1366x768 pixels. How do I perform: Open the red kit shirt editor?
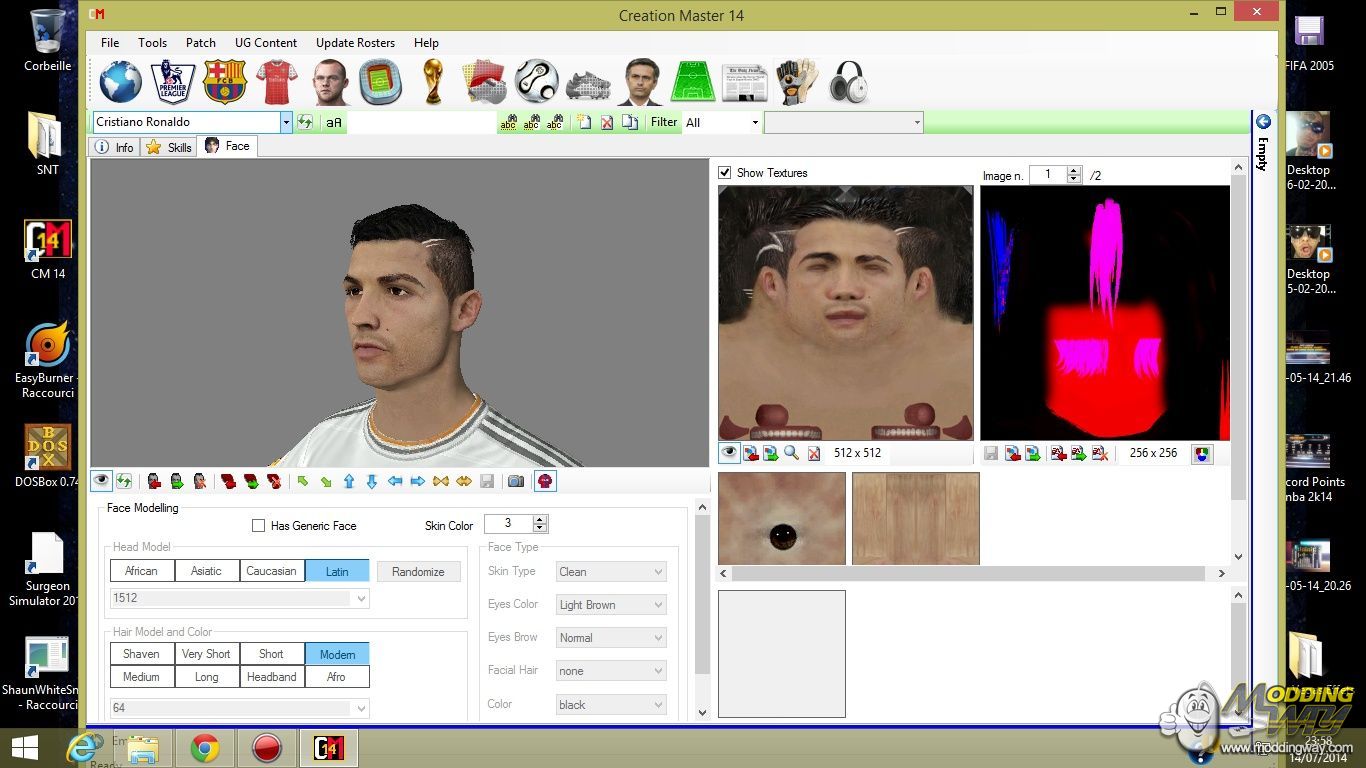[277, 82]
